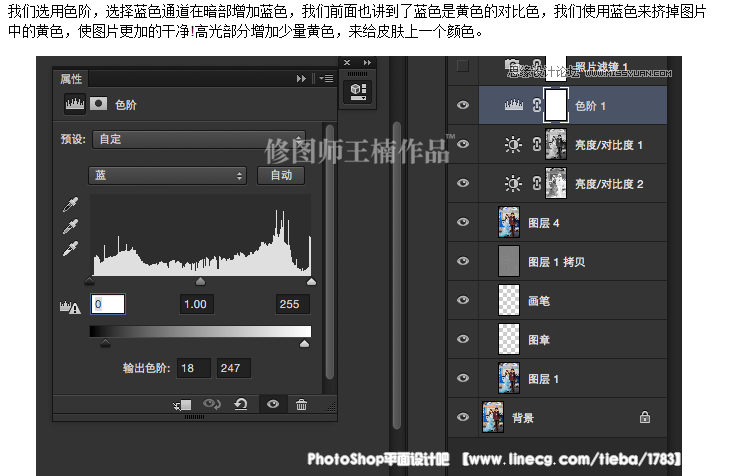Open the 3D cube panel icon
This screenshot has height=476, width=731.
tap(358, 92)
